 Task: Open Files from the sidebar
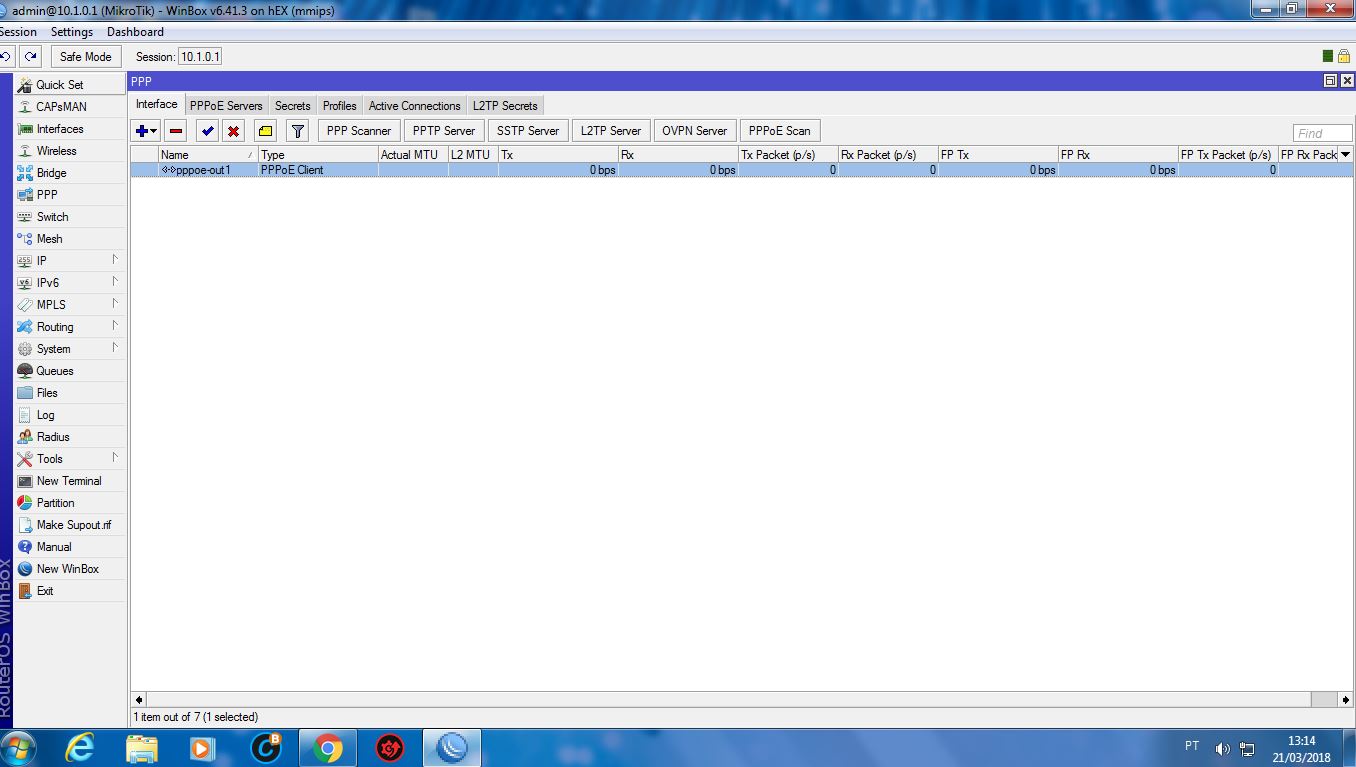[70, 393]
